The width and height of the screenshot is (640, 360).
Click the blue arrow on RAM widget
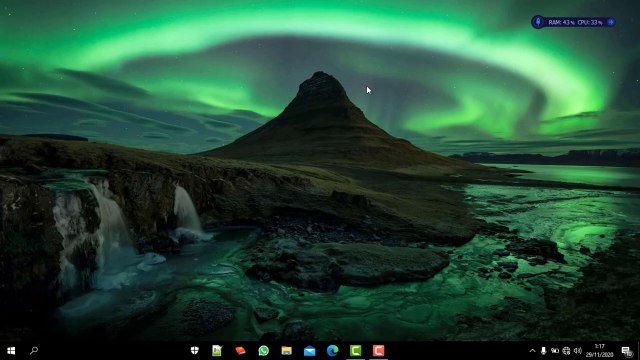coord(611,22)
